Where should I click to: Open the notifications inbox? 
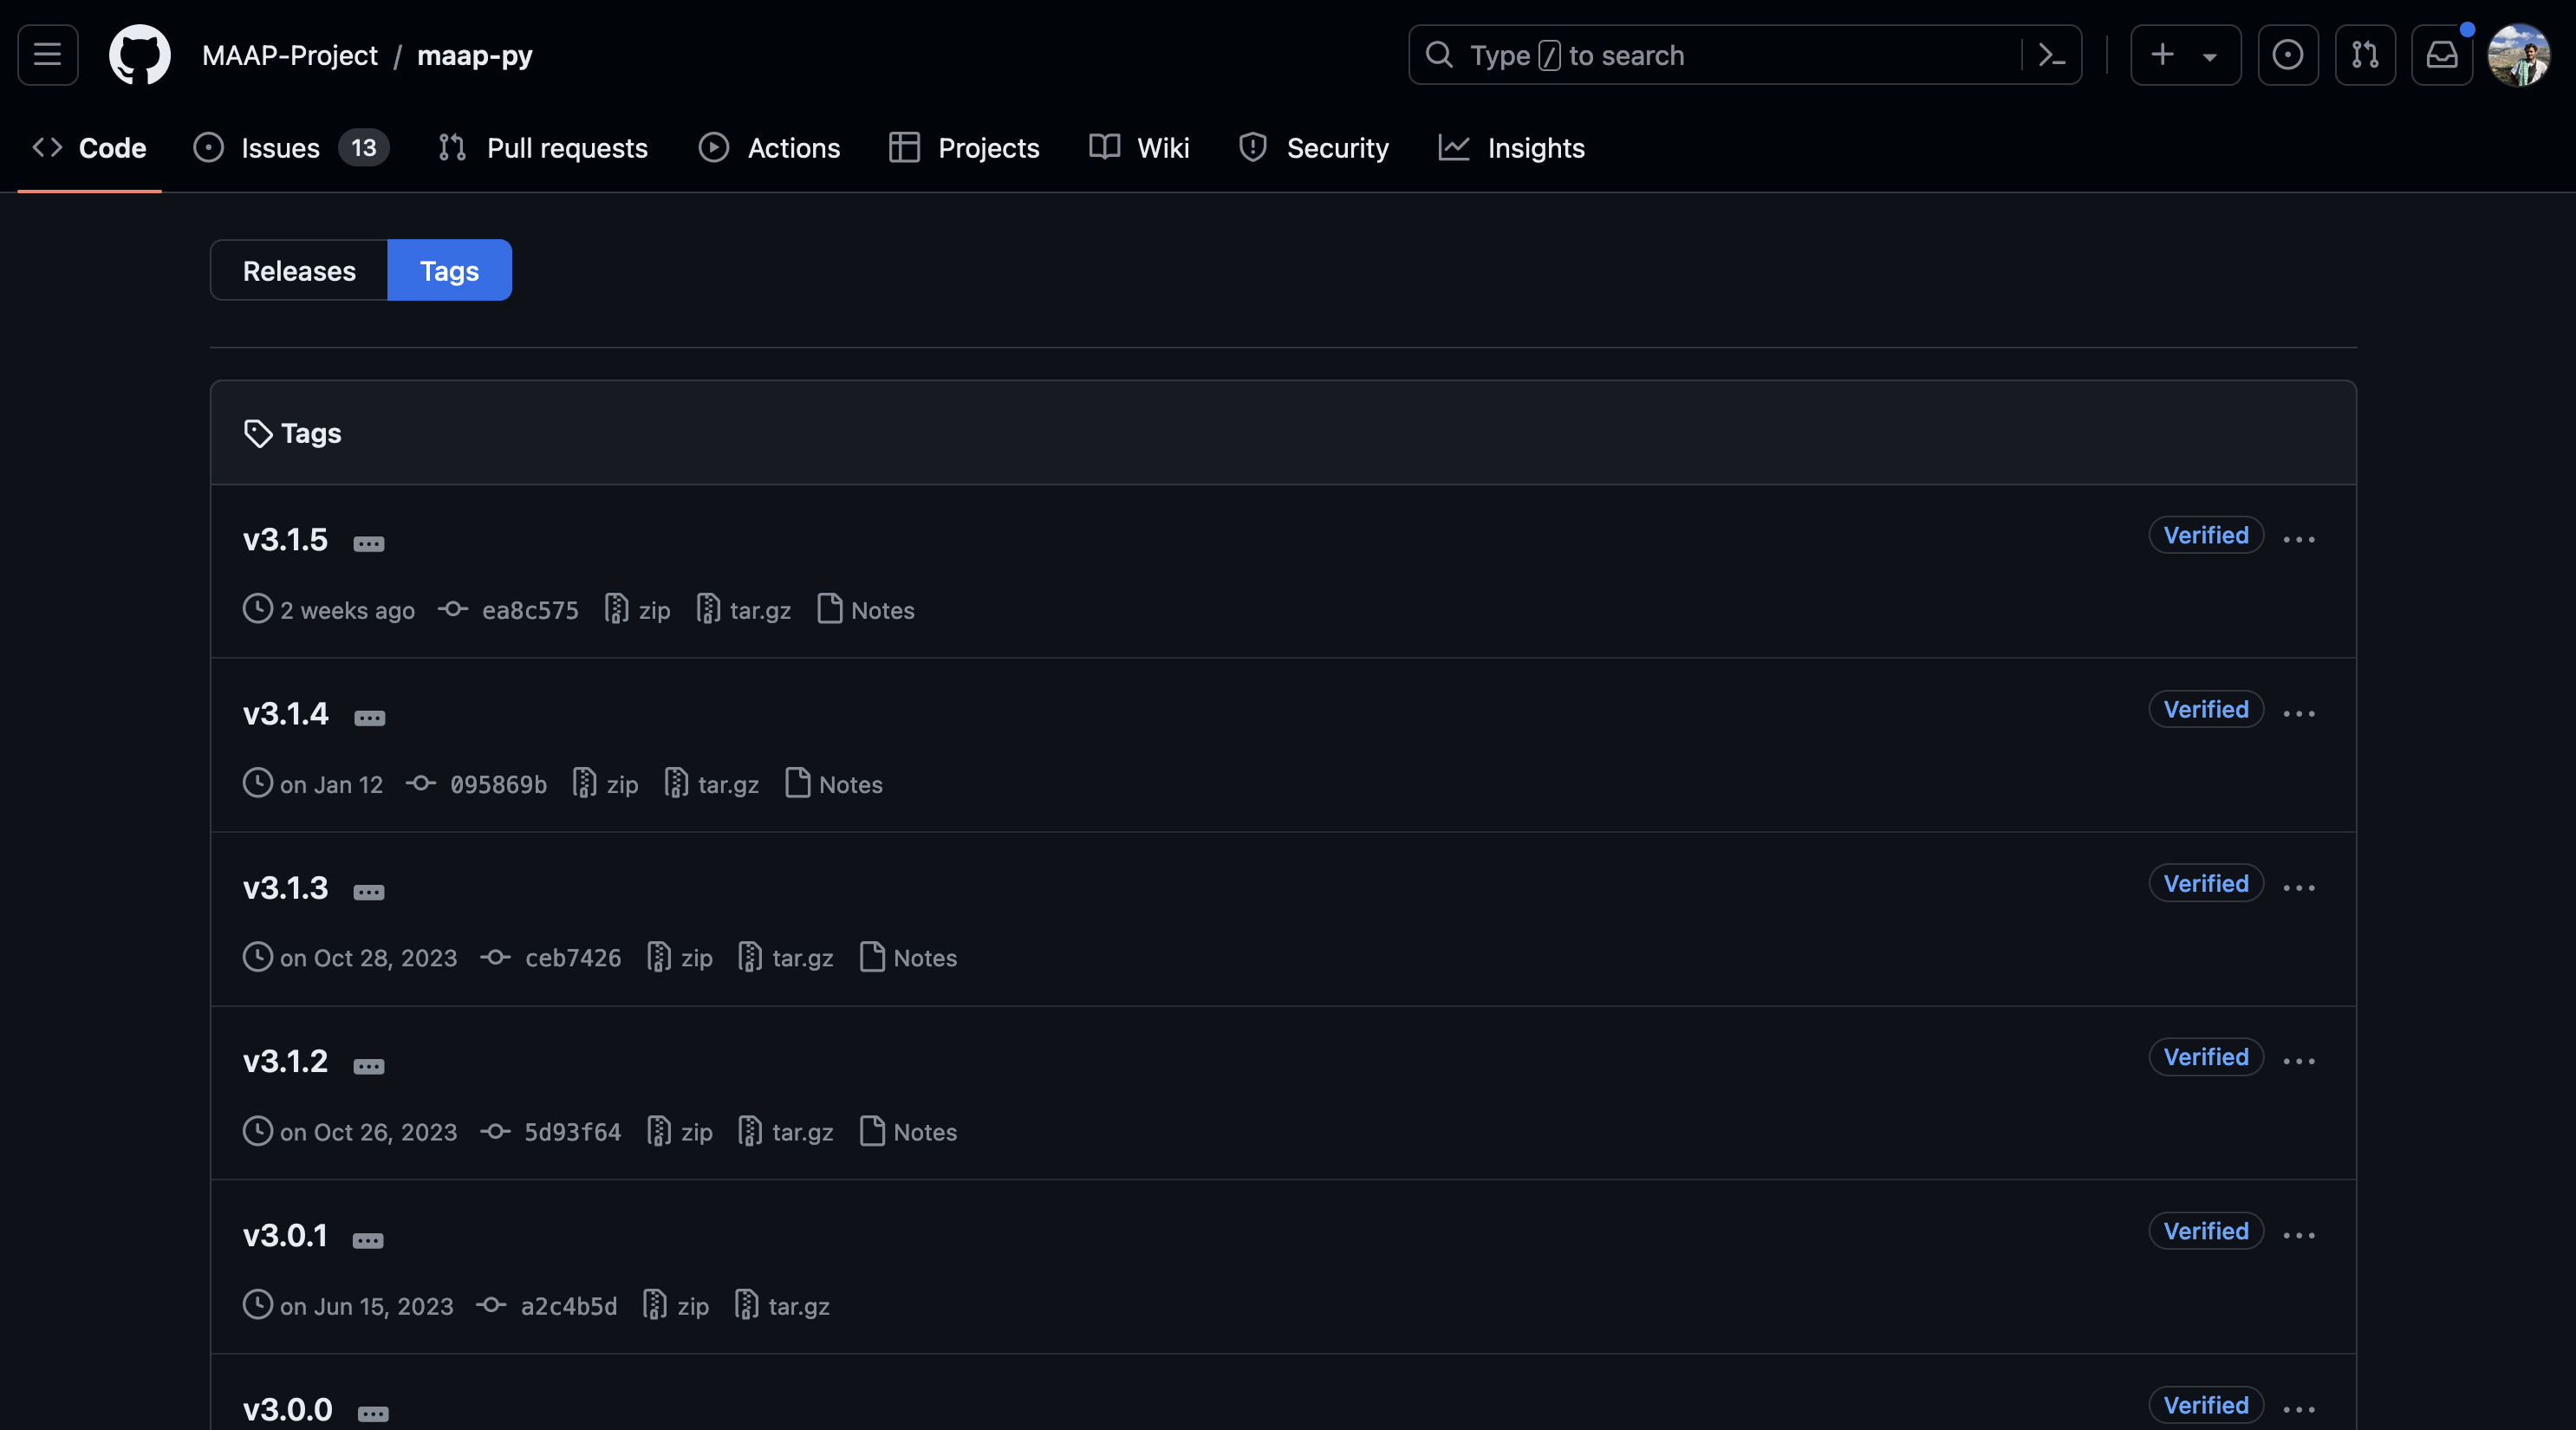2441,55
